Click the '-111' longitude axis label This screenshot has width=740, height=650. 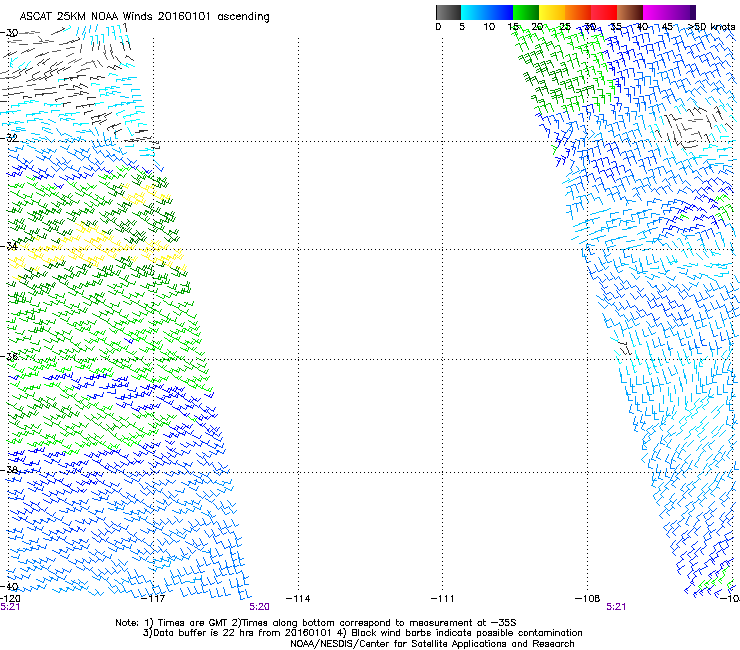tap(443, 599)
